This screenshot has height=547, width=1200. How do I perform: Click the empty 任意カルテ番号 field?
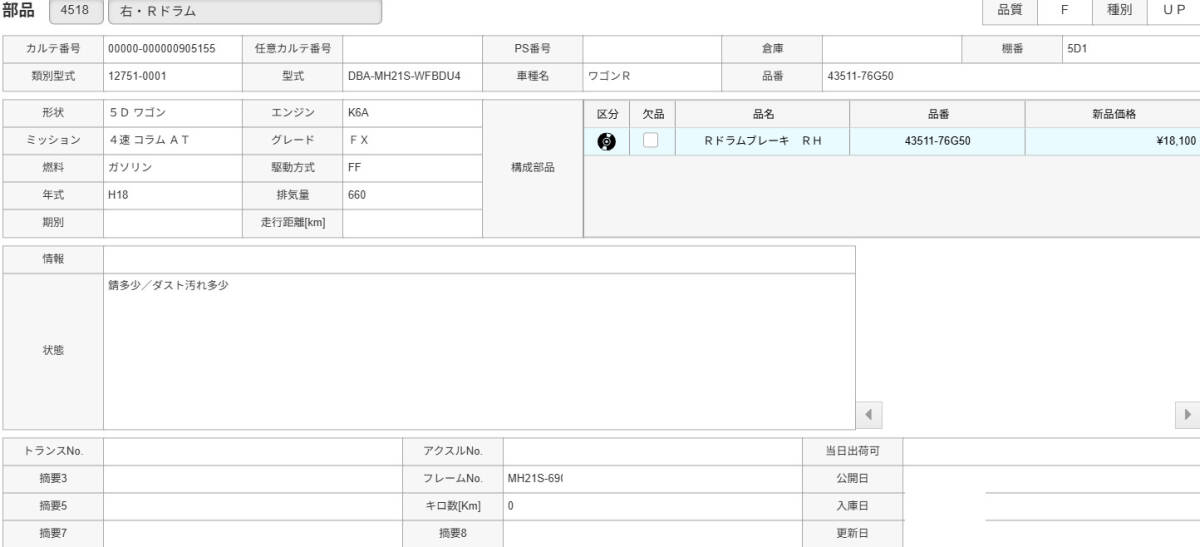pyautogui.click(x=412, y=48)
